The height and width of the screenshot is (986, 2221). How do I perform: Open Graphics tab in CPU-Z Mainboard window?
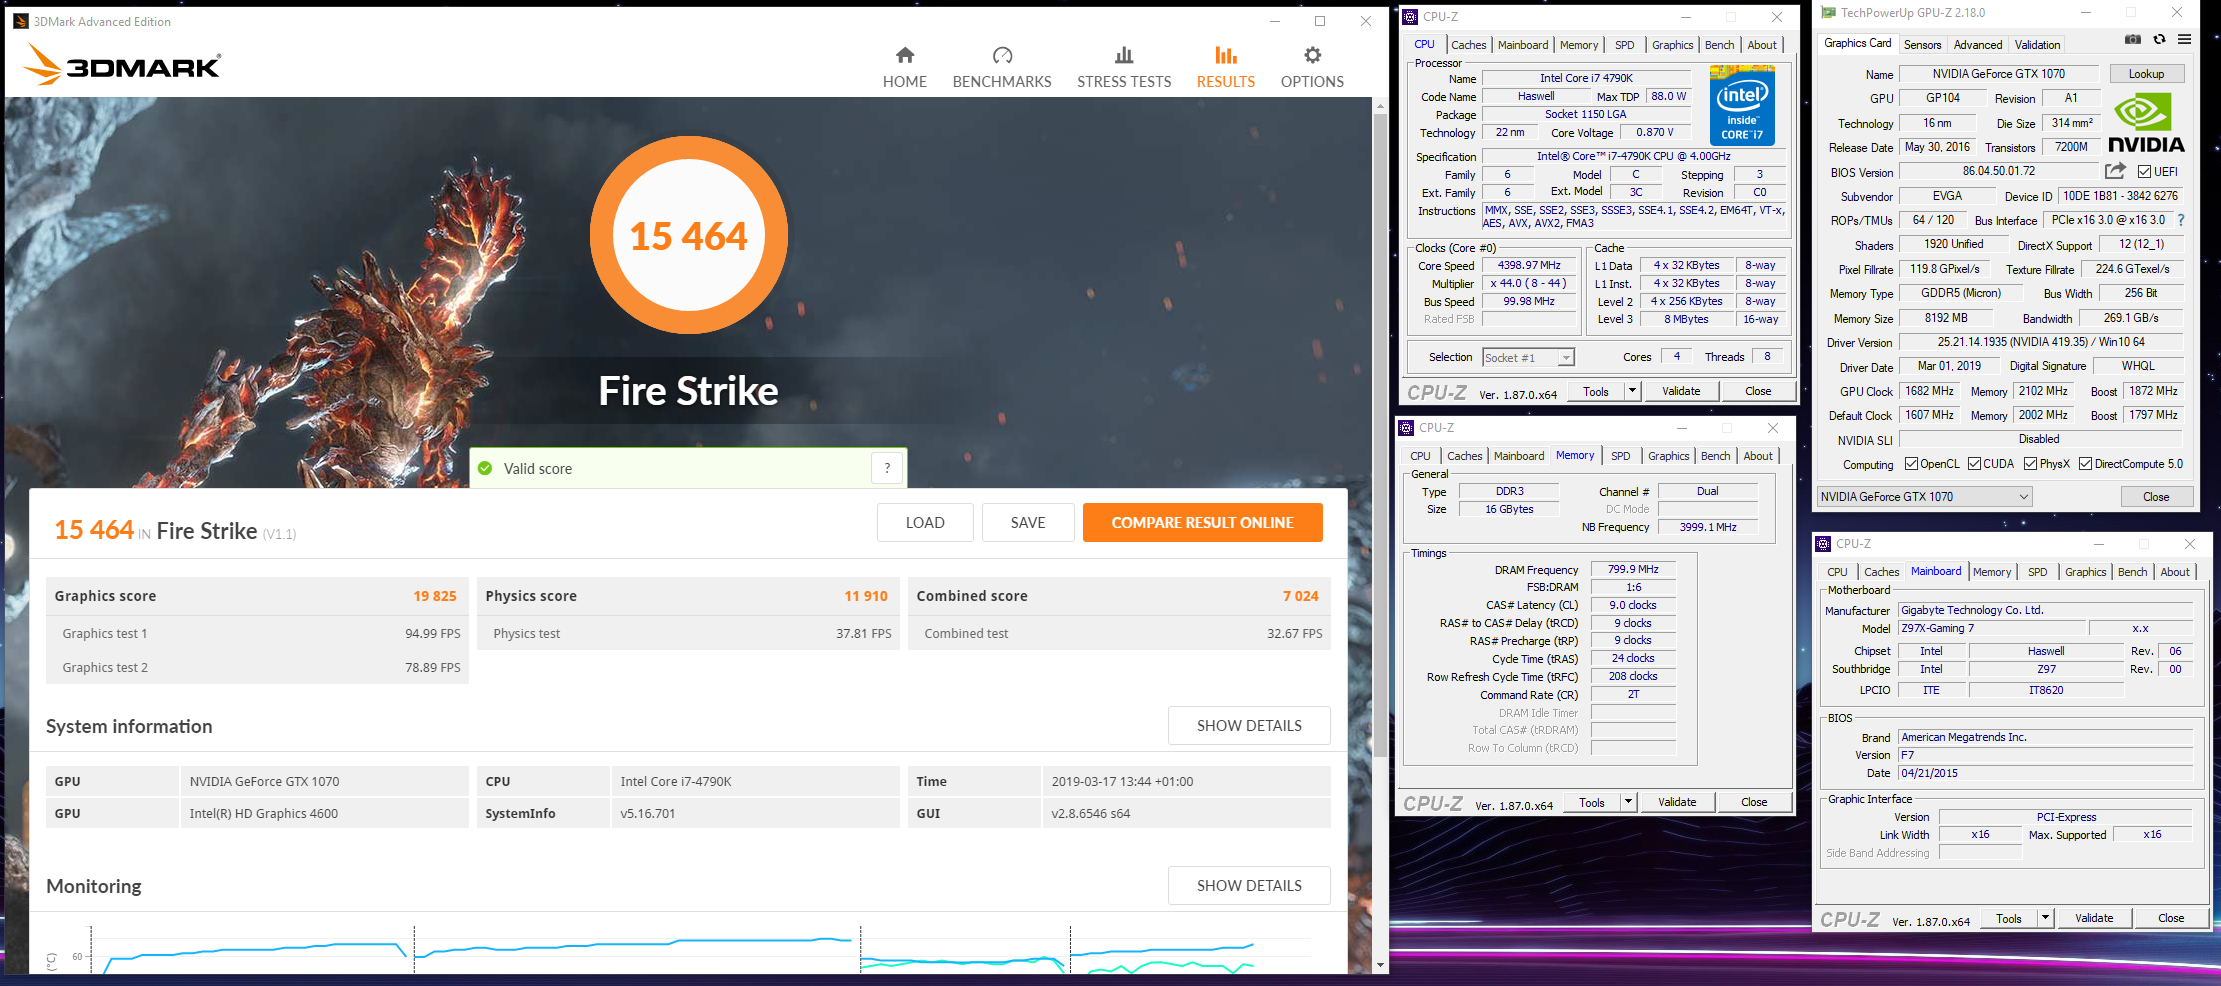pyautogui.click(x=2085, y=572)
